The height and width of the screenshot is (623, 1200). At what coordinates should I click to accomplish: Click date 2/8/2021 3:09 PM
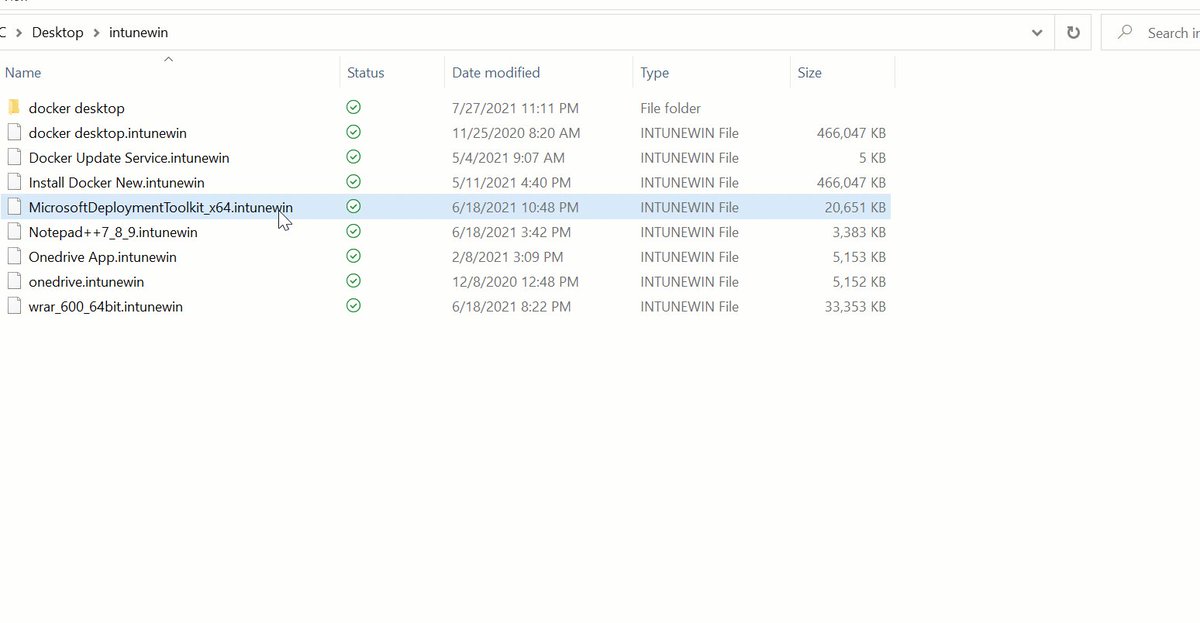(x=507, y=257)
